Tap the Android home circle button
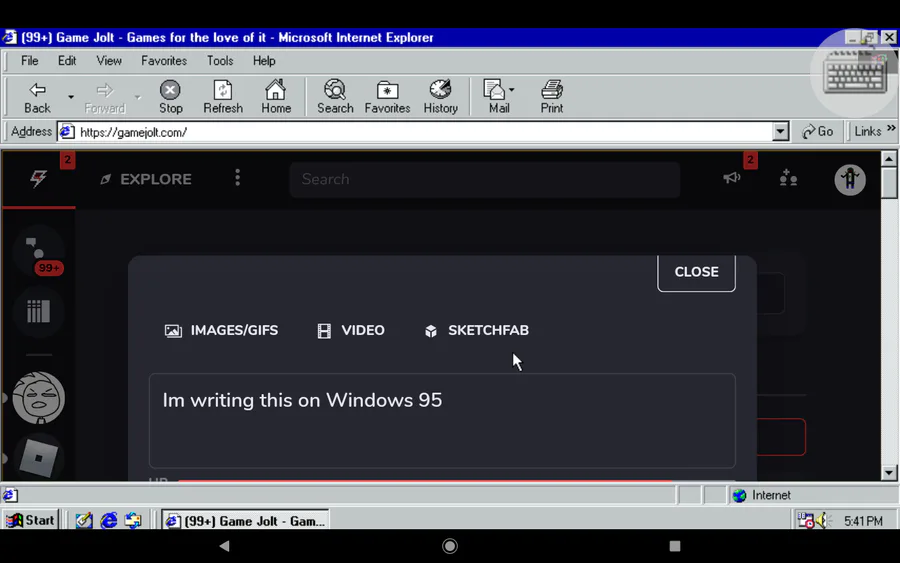This screenshot has height=563, width=900. [x=450, y=546]
